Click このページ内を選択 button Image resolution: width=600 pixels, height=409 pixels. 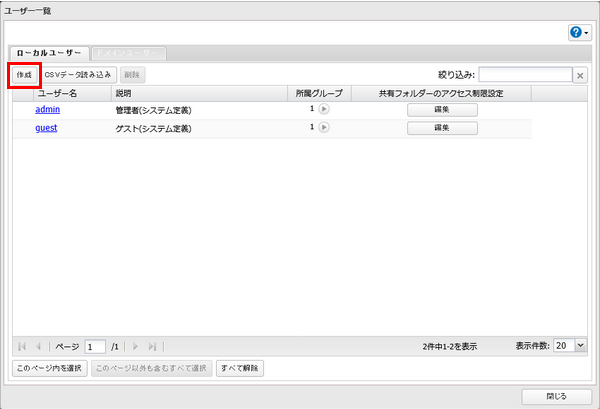click(x=50, y=368)
